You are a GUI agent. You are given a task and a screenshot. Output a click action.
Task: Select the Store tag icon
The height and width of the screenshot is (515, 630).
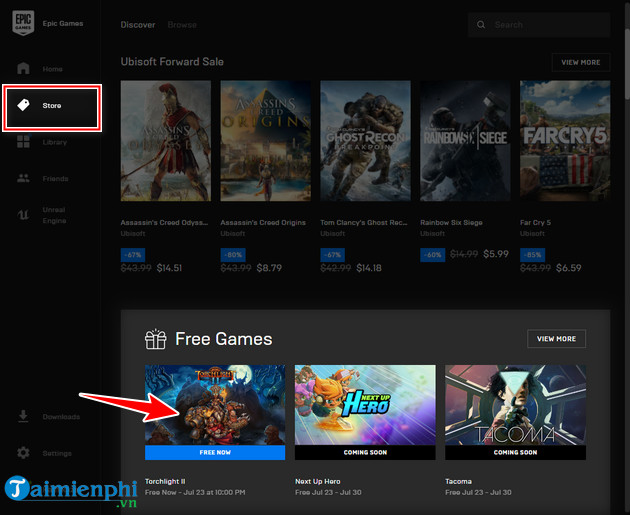coord(23,105)
